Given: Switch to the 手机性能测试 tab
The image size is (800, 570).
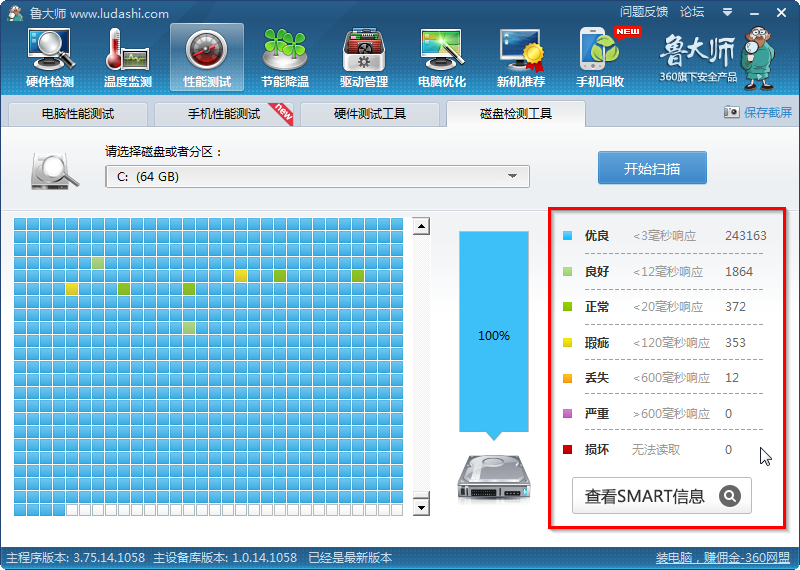Looking at the screenshot, I should [x=223, y=114].
